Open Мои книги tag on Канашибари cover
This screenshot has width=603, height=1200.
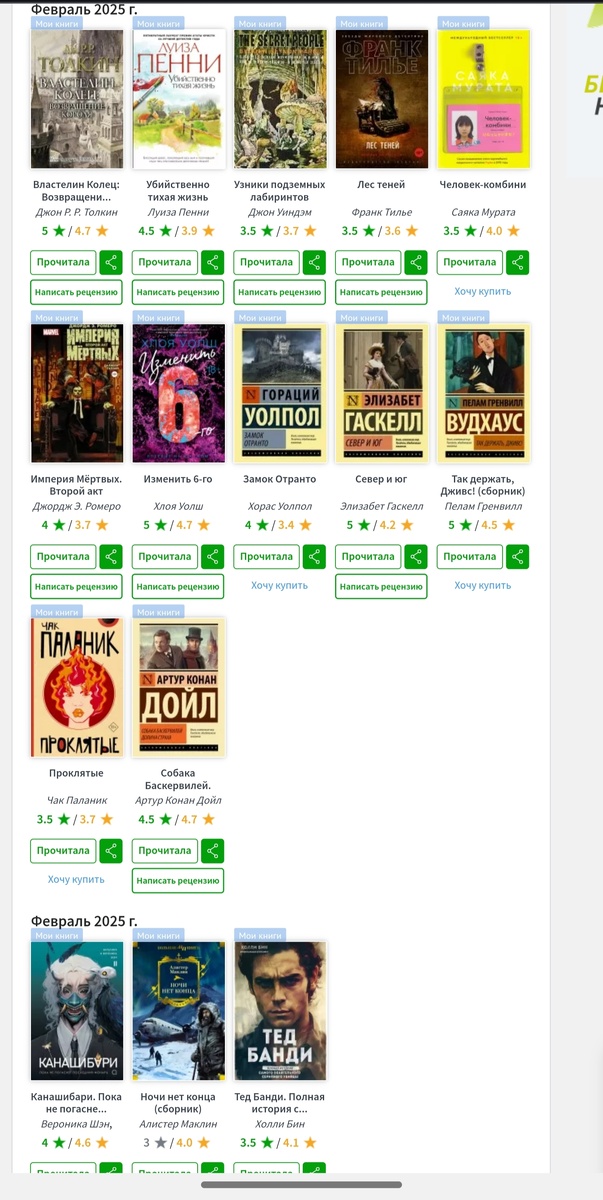(57, 935)
